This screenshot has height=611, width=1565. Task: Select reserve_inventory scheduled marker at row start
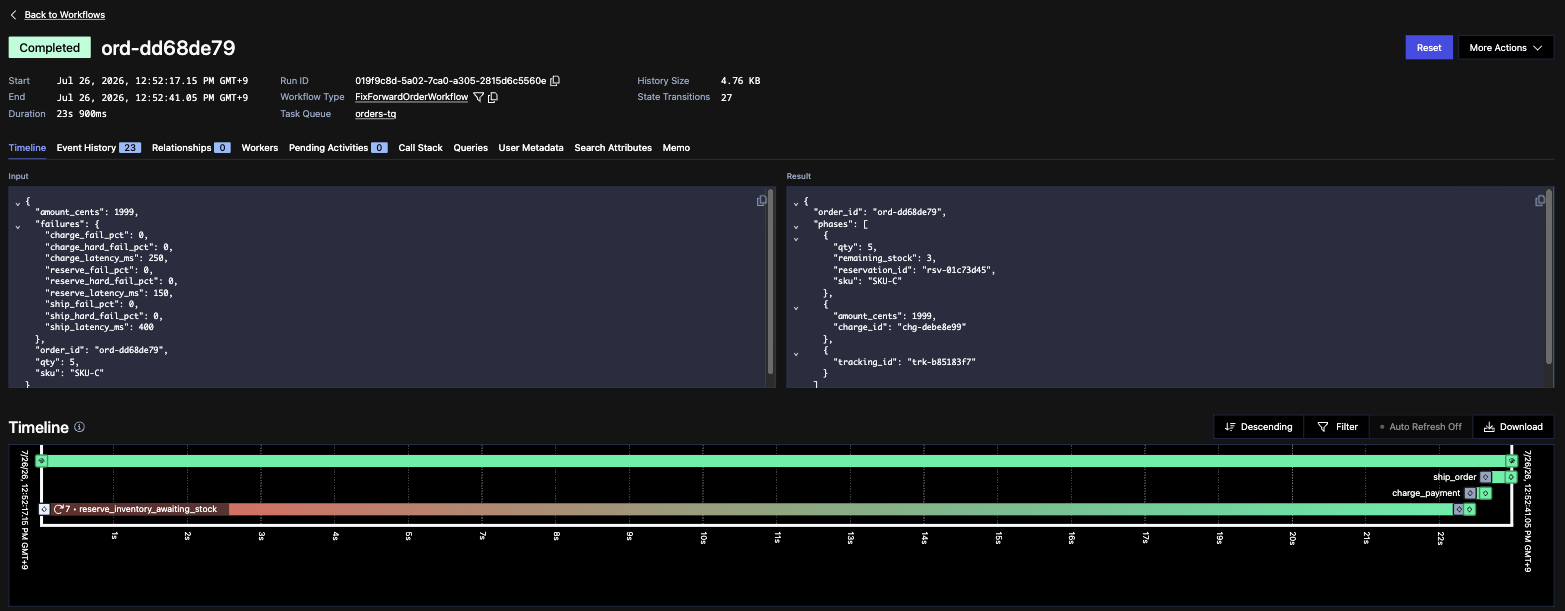click(44, 509)
